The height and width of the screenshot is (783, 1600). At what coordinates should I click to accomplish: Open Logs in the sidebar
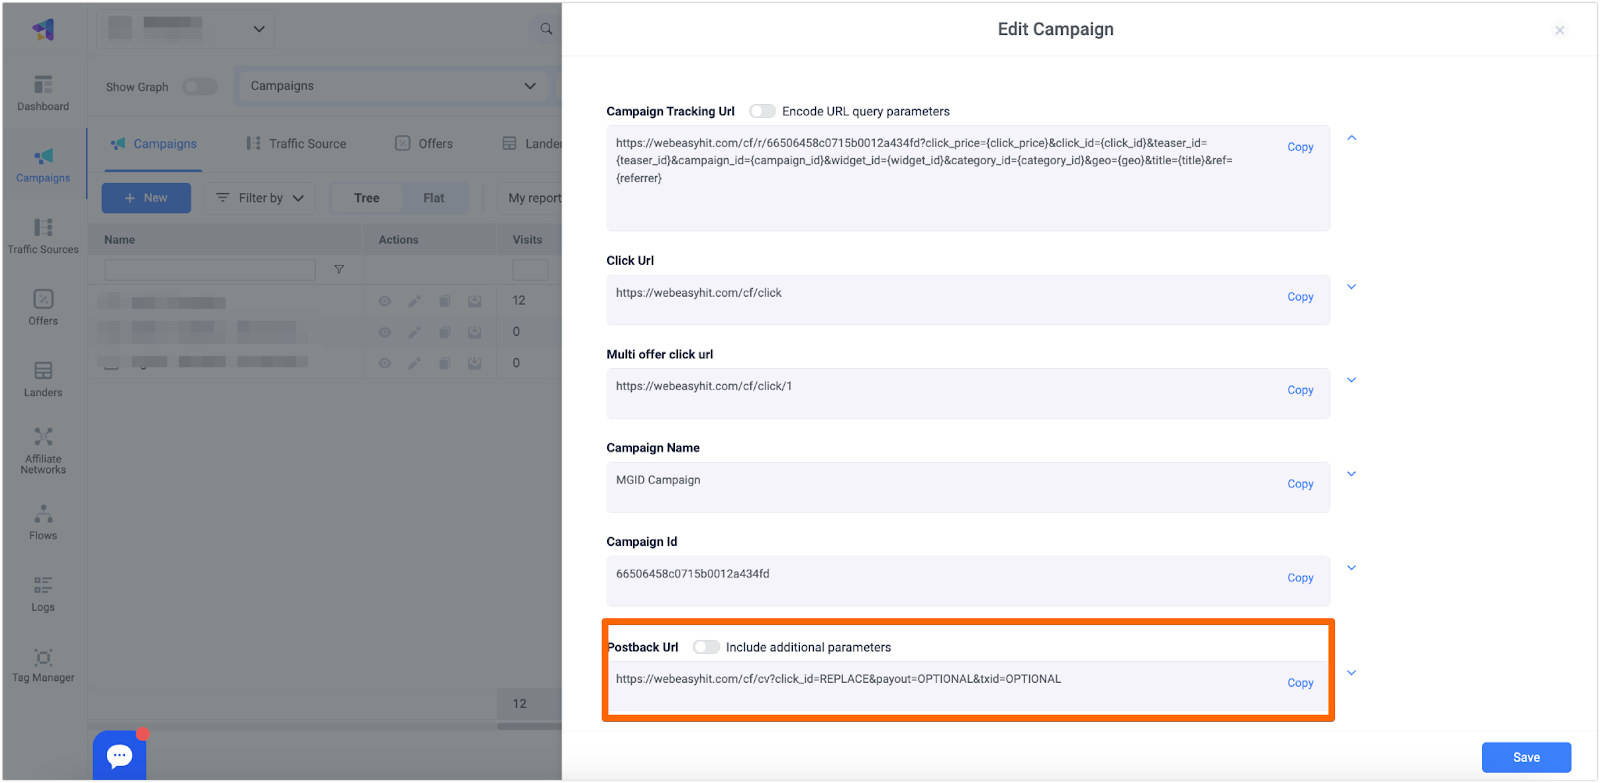pos(43,593)
